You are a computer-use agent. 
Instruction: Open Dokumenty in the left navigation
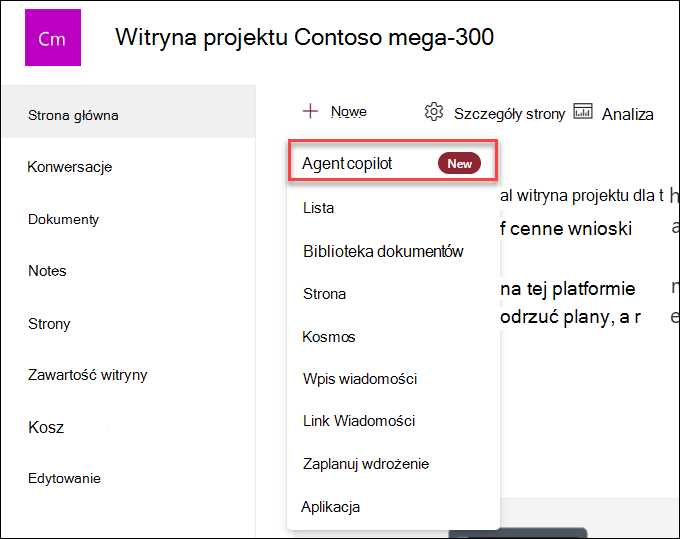point(63,219)
